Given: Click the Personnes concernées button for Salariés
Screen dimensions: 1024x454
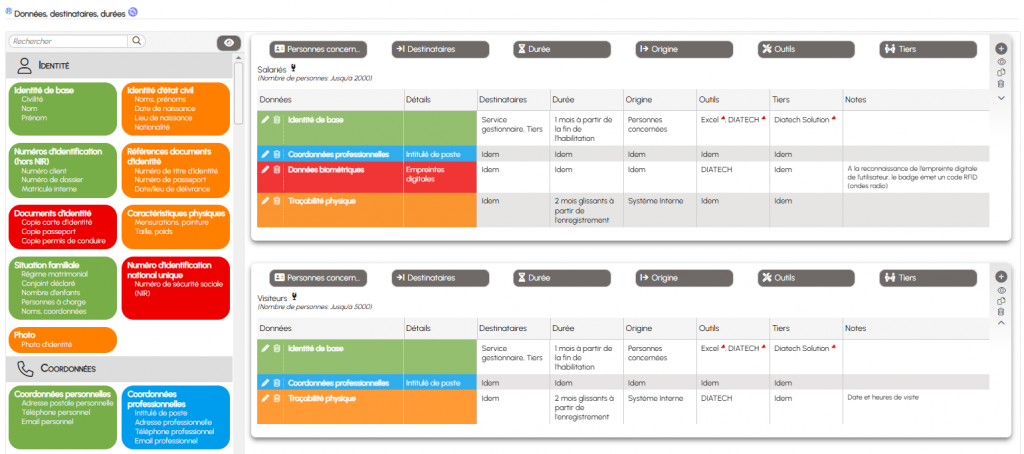Looking at the screenshot, I should pos(319,49).
